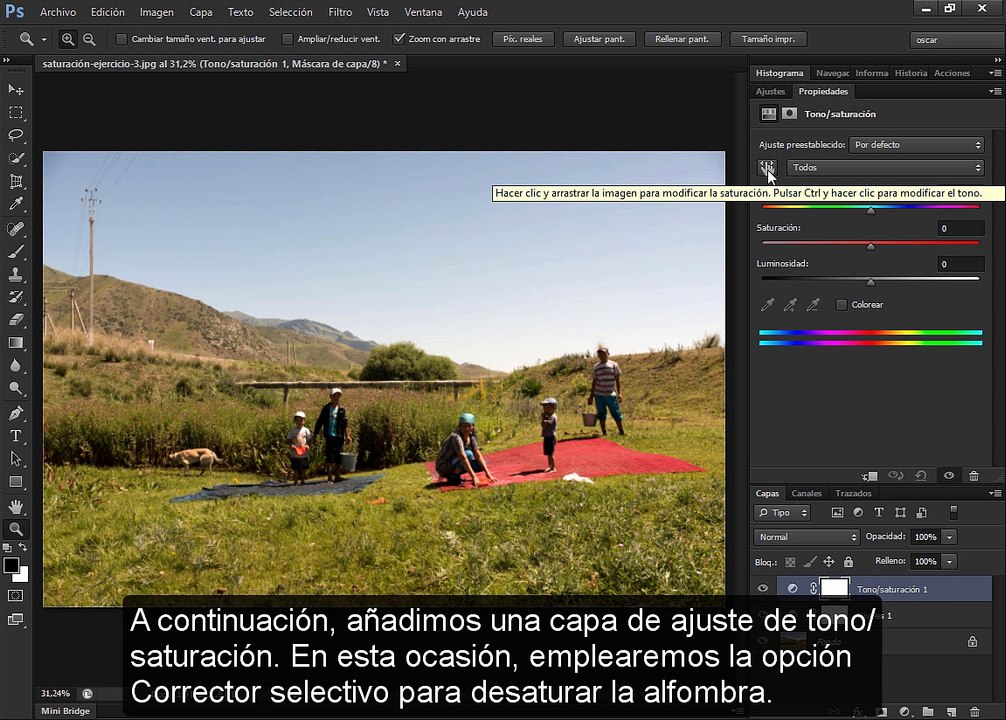Select the Path Selection tool
This screenshot has height=720, width=1006.
tap(16, 459)
